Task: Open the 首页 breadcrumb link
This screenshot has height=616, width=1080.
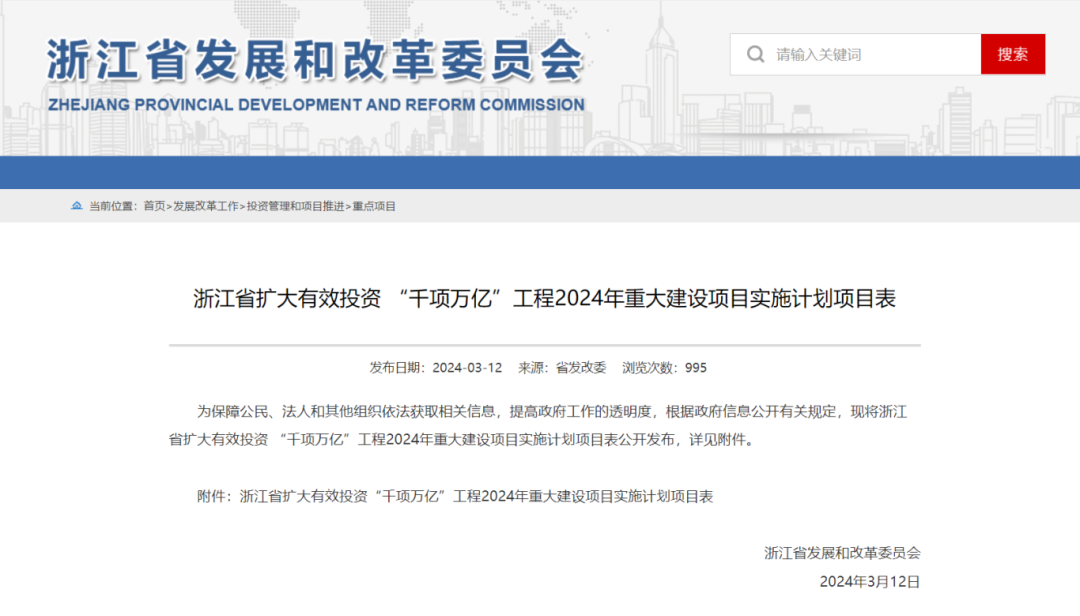Action: [154, 206]
